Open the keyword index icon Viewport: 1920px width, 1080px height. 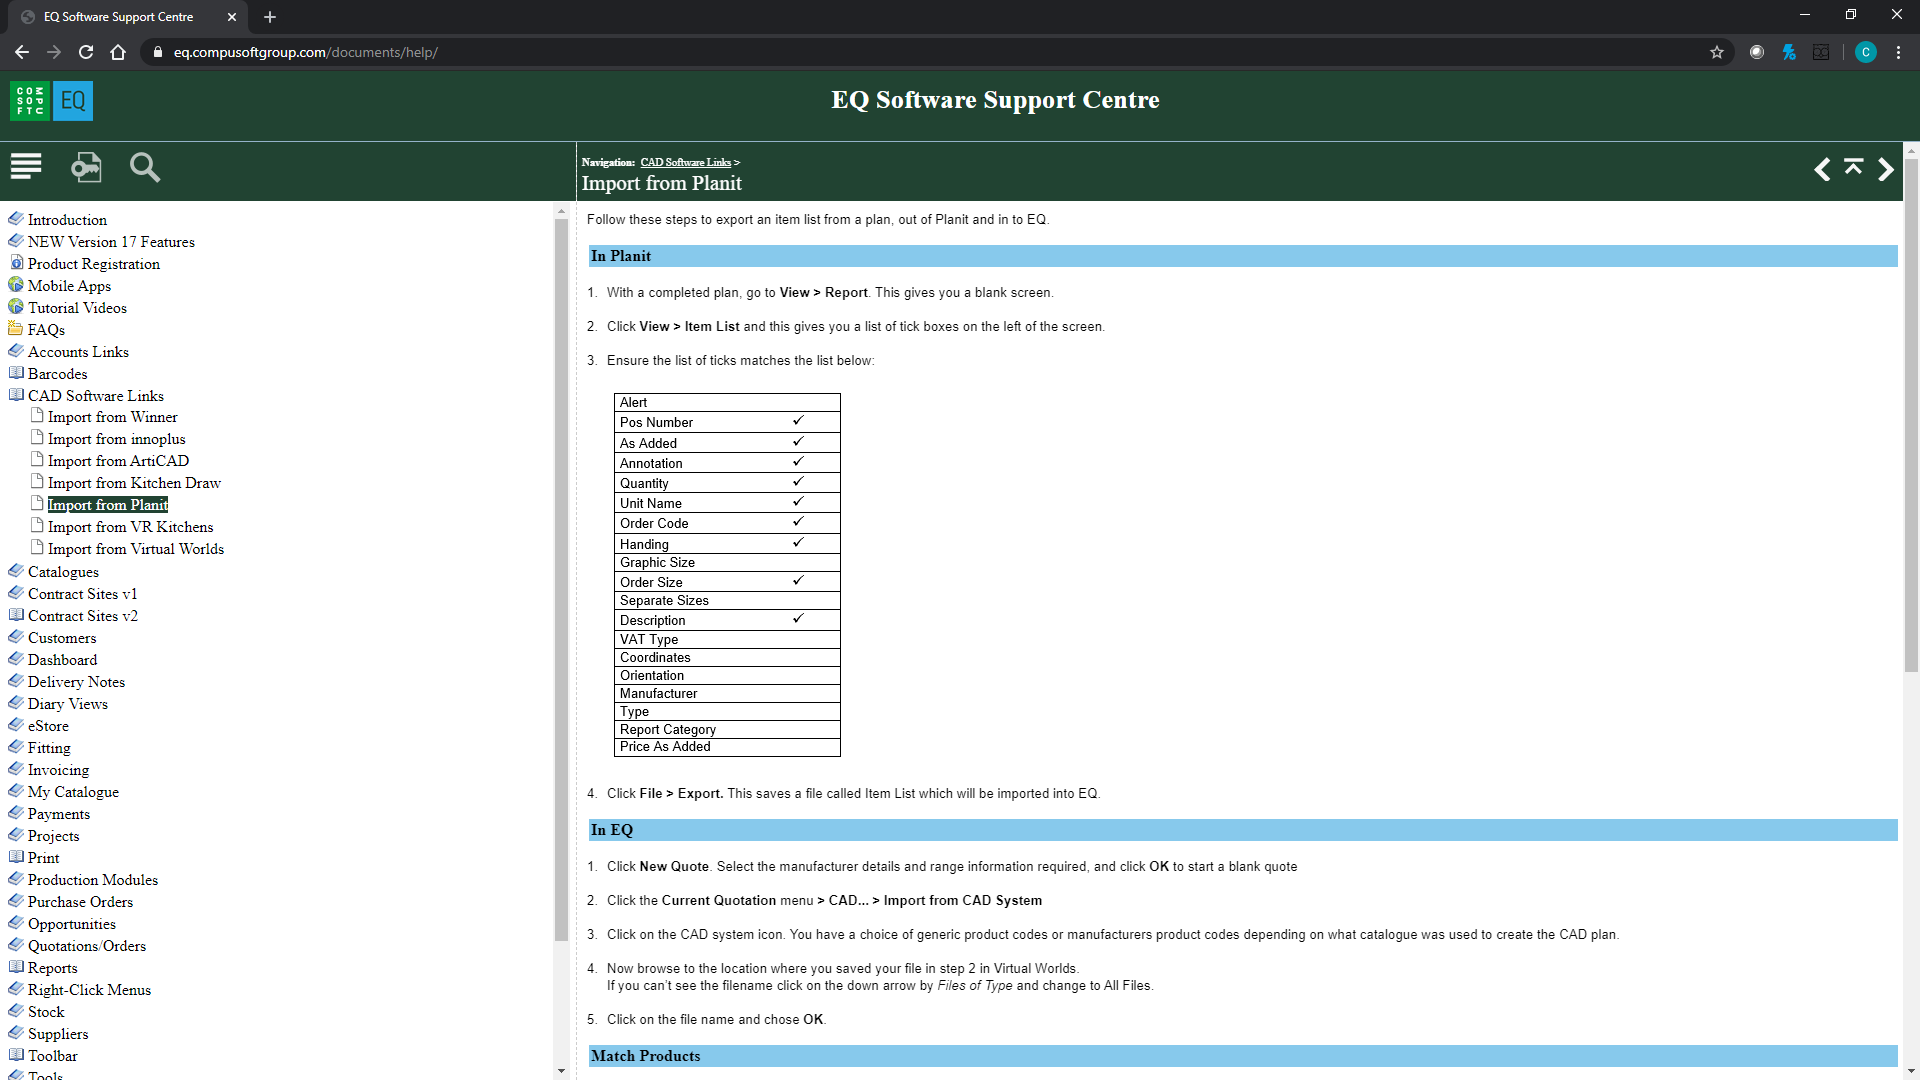tap(86, 166)
